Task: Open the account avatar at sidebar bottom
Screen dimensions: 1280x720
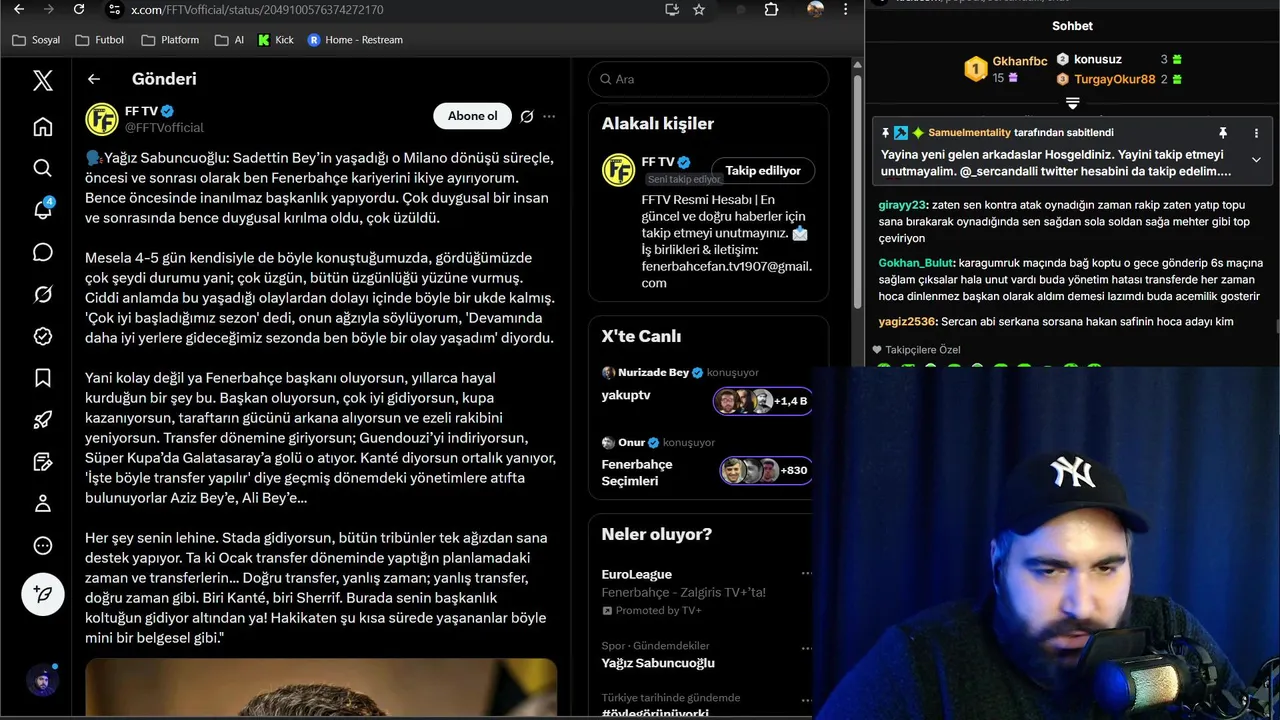Action: (42, 681)
